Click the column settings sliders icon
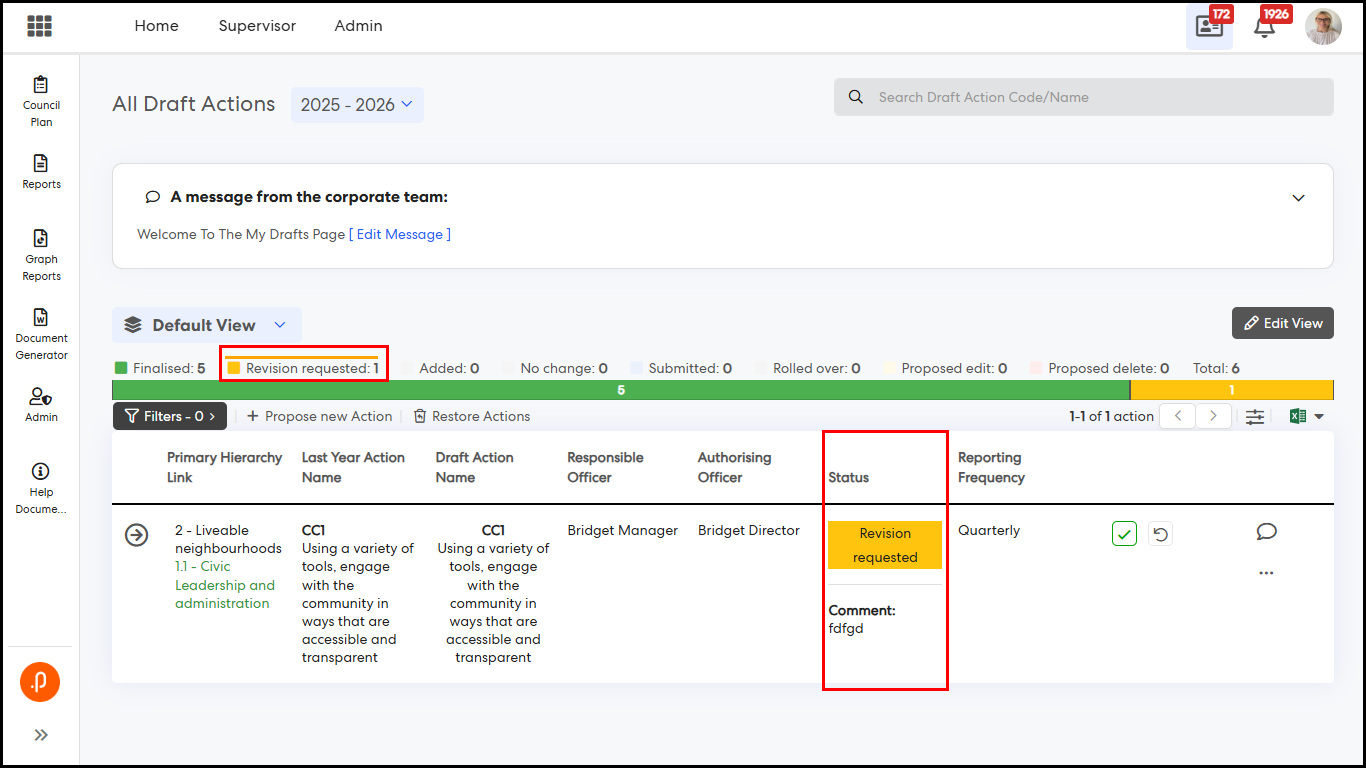Viewport: 1366px width, 768px height. click(x=1254, y=417)
